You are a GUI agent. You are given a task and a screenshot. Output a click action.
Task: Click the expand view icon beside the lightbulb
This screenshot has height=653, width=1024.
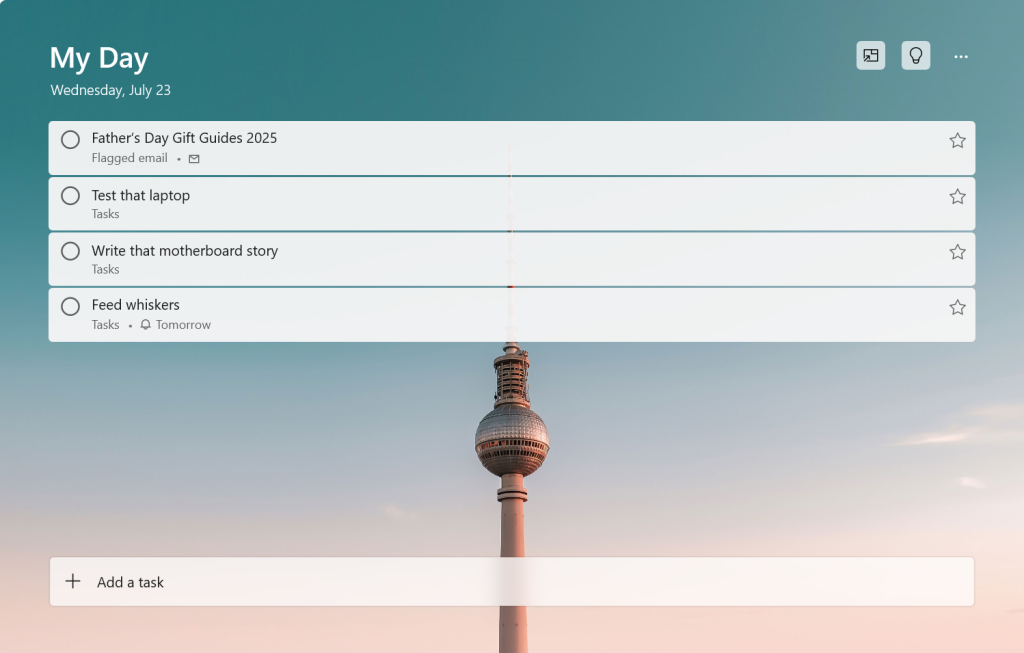pyautogui.click(x=870, y=56)
